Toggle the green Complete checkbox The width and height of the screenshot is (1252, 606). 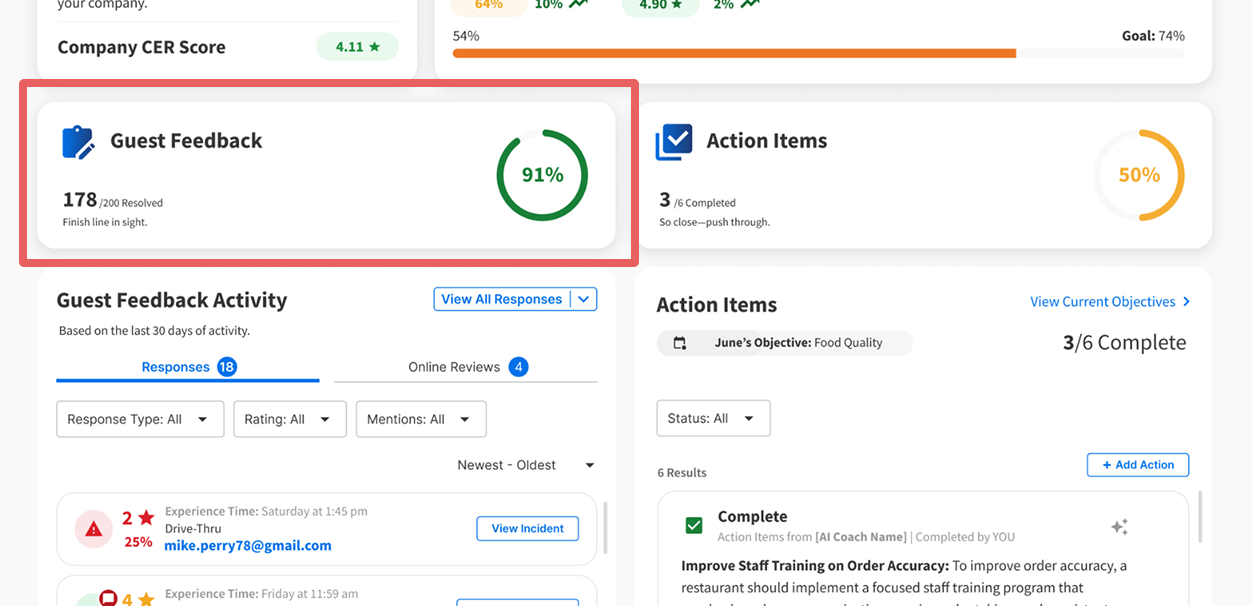pyautogui.click(x=694, y=525)
